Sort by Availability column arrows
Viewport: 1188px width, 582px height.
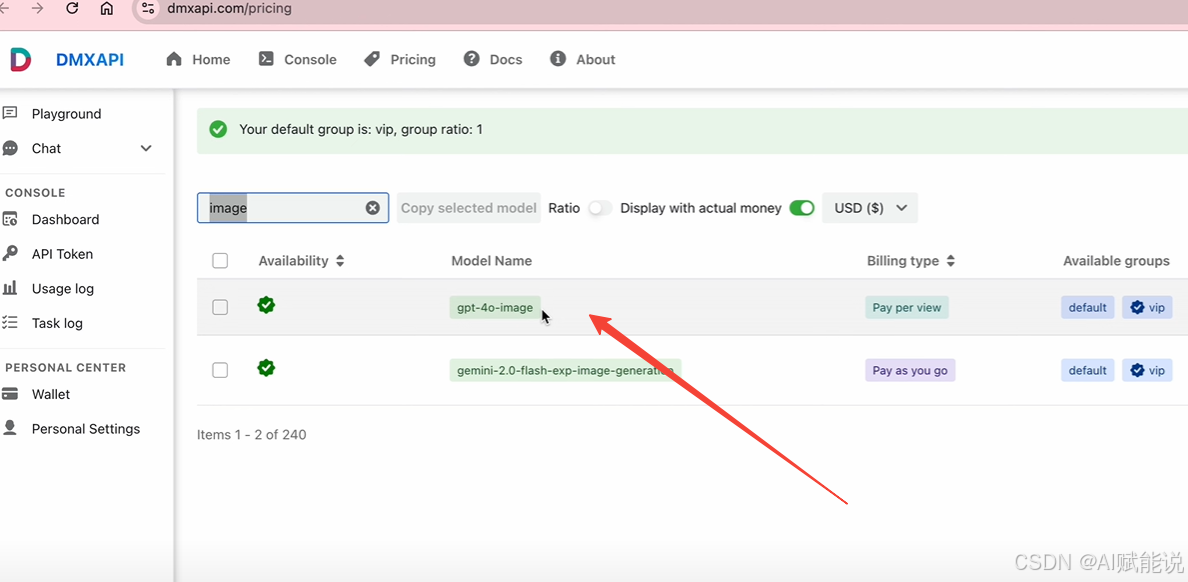[x=340, y=261]
